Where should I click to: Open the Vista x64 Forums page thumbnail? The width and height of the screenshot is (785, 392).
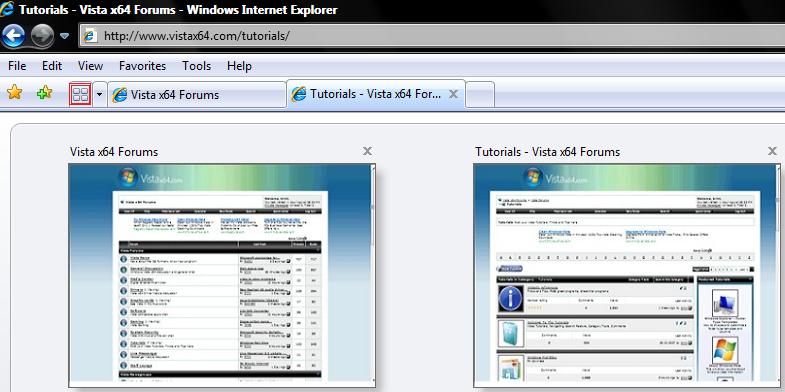[222, 275]
